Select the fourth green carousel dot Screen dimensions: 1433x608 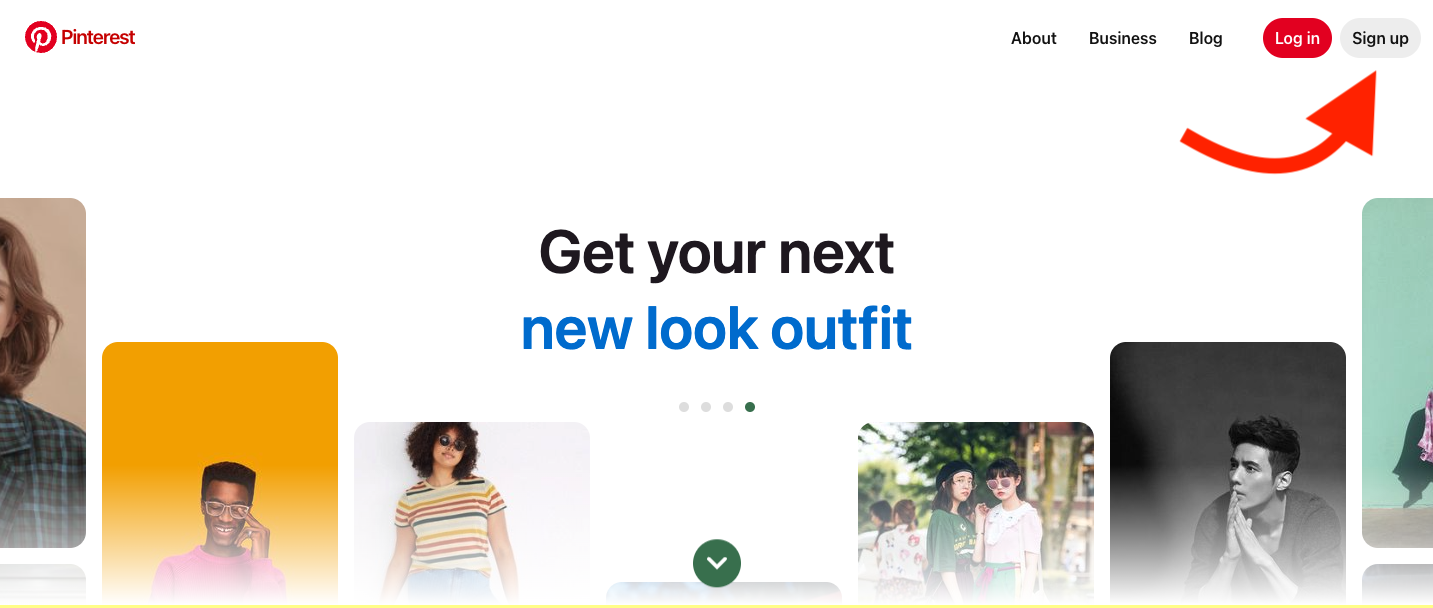point(750,407)
